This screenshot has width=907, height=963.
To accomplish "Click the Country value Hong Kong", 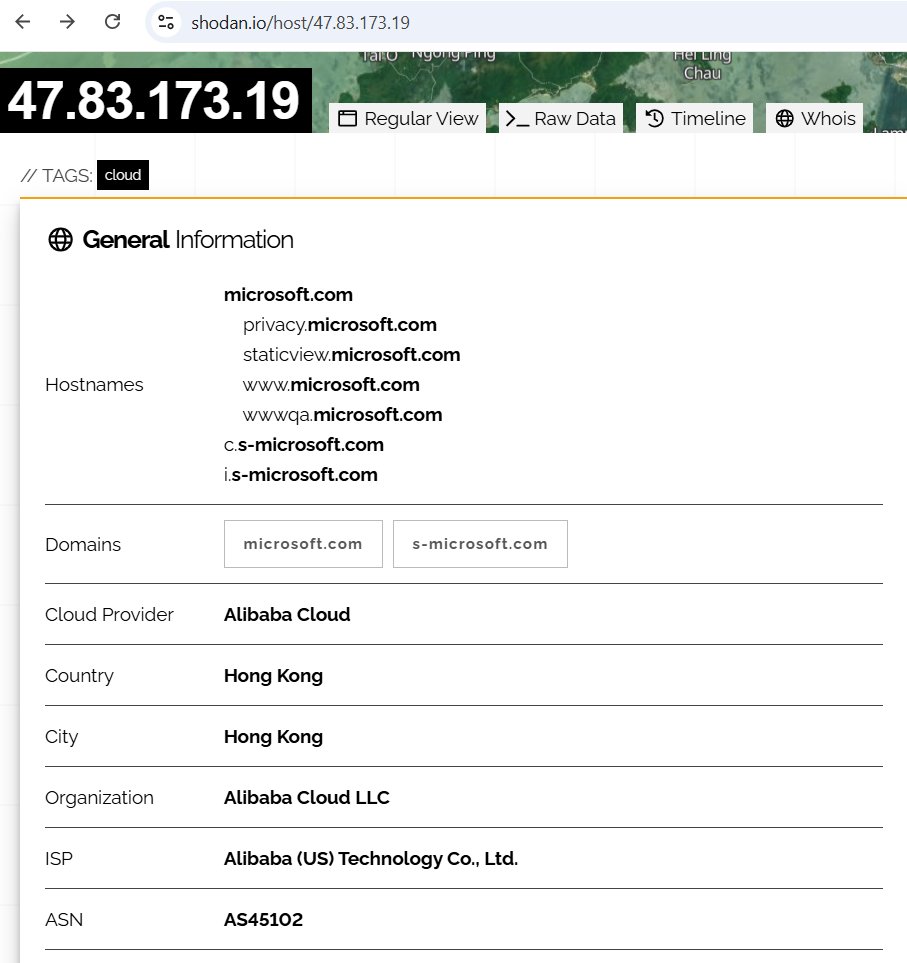I will [x=273, y=676].
